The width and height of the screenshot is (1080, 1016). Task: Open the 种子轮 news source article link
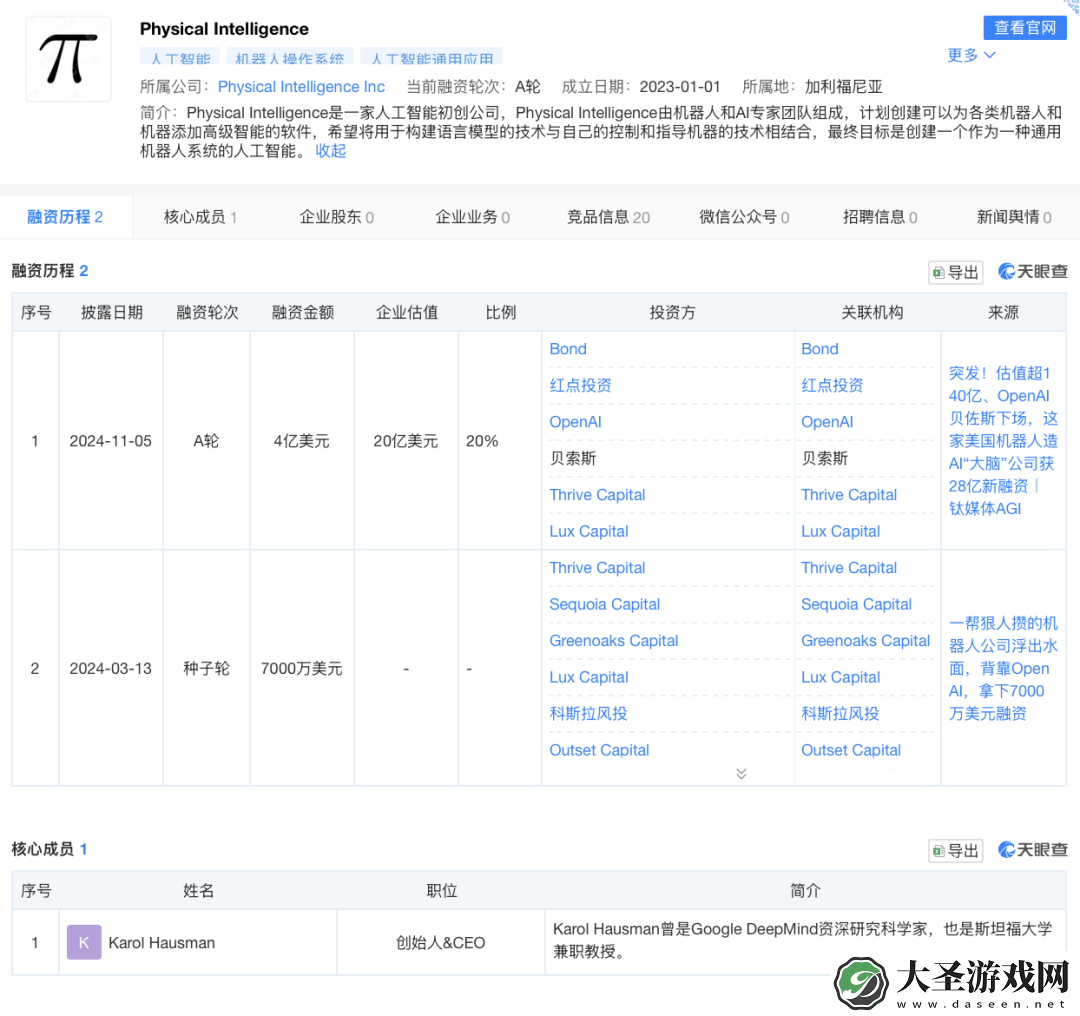(x=1003, y=669)
